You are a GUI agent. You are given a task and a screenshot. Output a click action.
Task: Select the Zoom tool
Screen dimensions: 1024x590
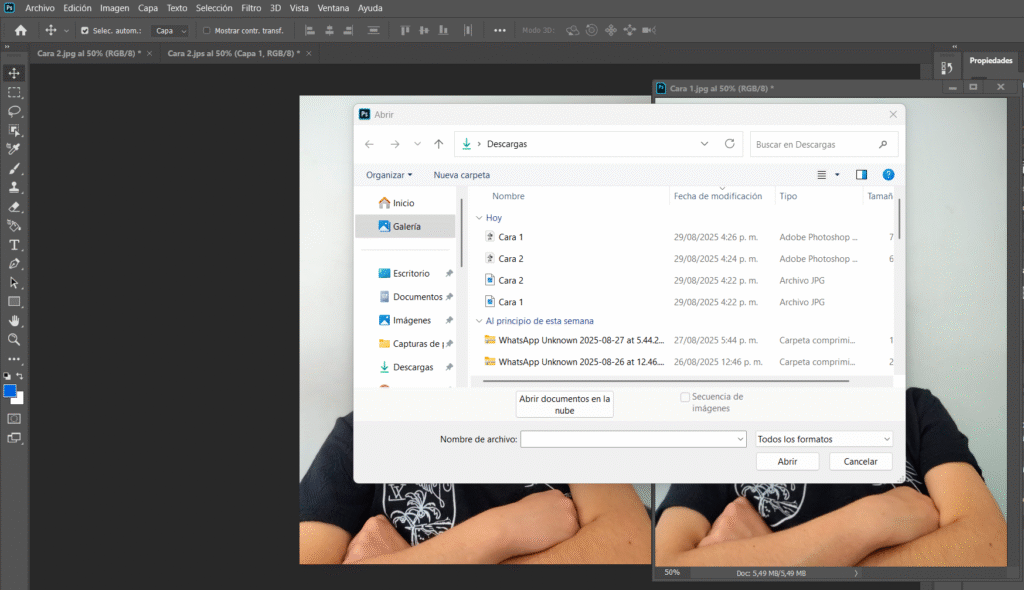(14, 340)
